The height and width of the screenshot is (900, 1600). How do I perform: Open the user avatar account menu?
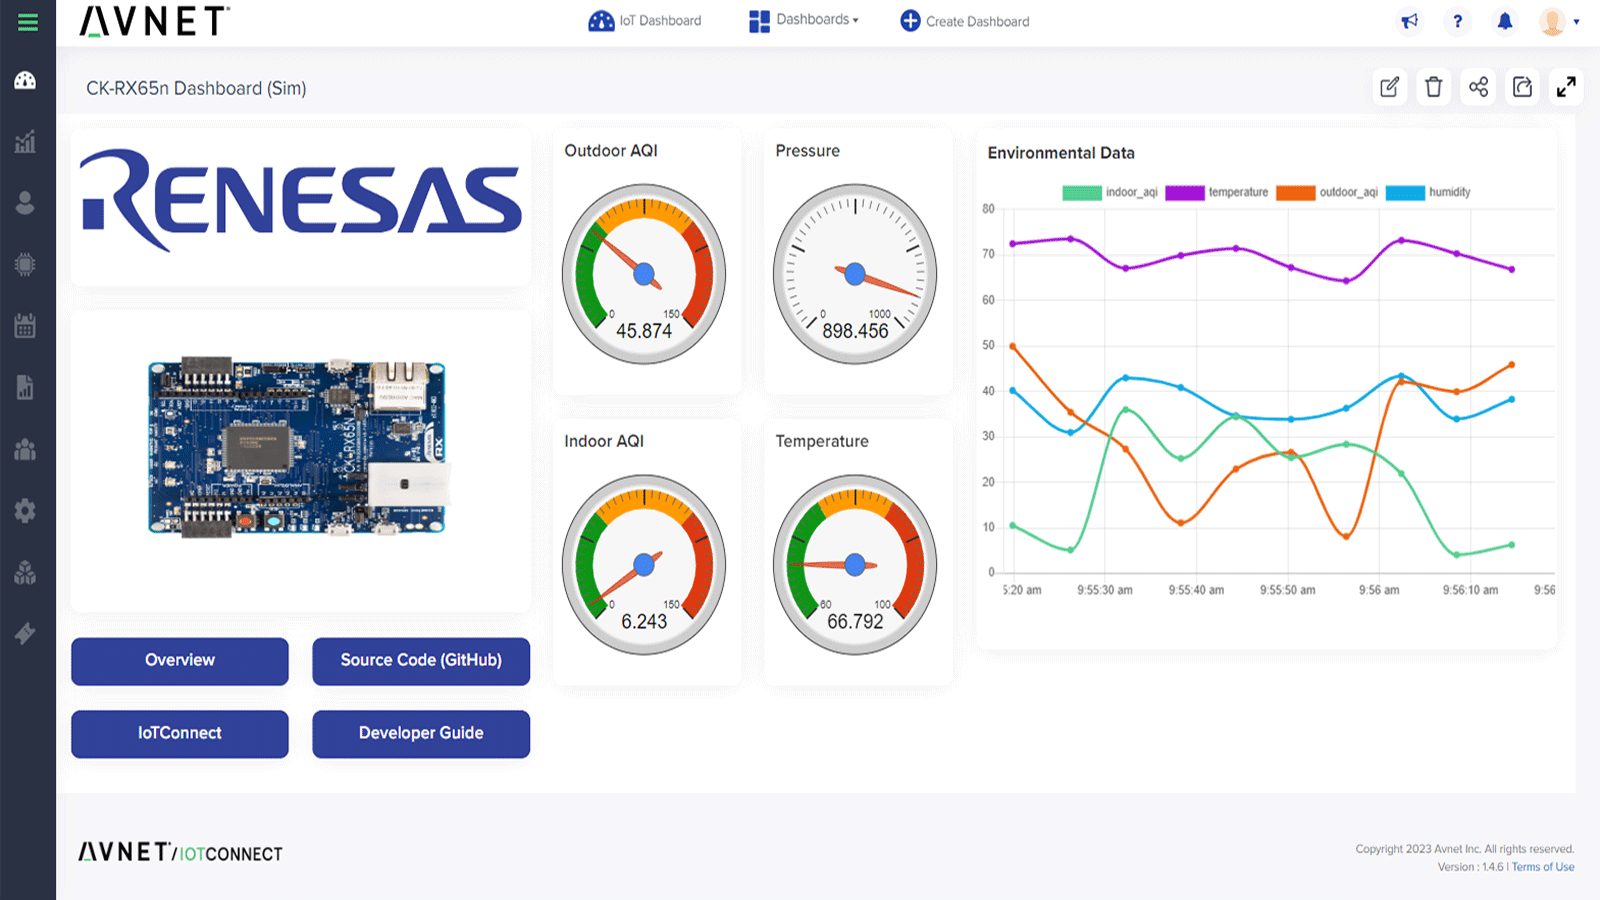[1559, 21]
